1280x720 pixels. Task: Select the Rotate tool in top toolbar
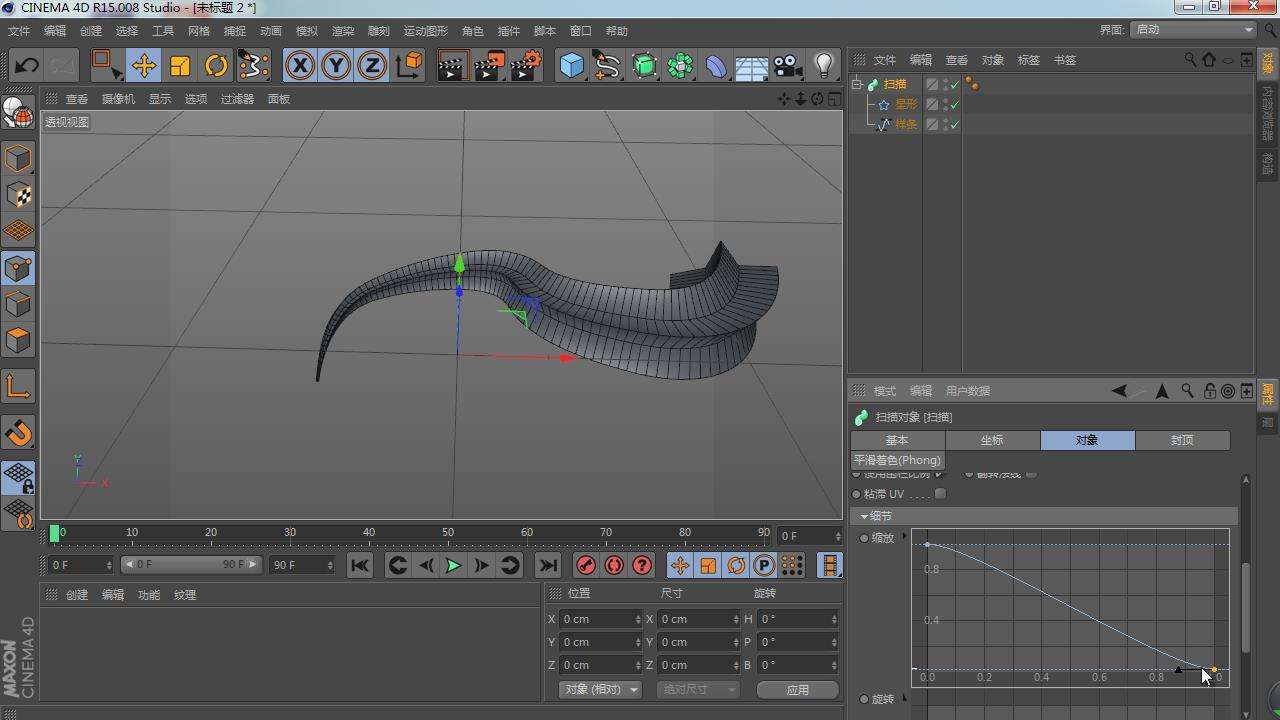coord(216,66)
